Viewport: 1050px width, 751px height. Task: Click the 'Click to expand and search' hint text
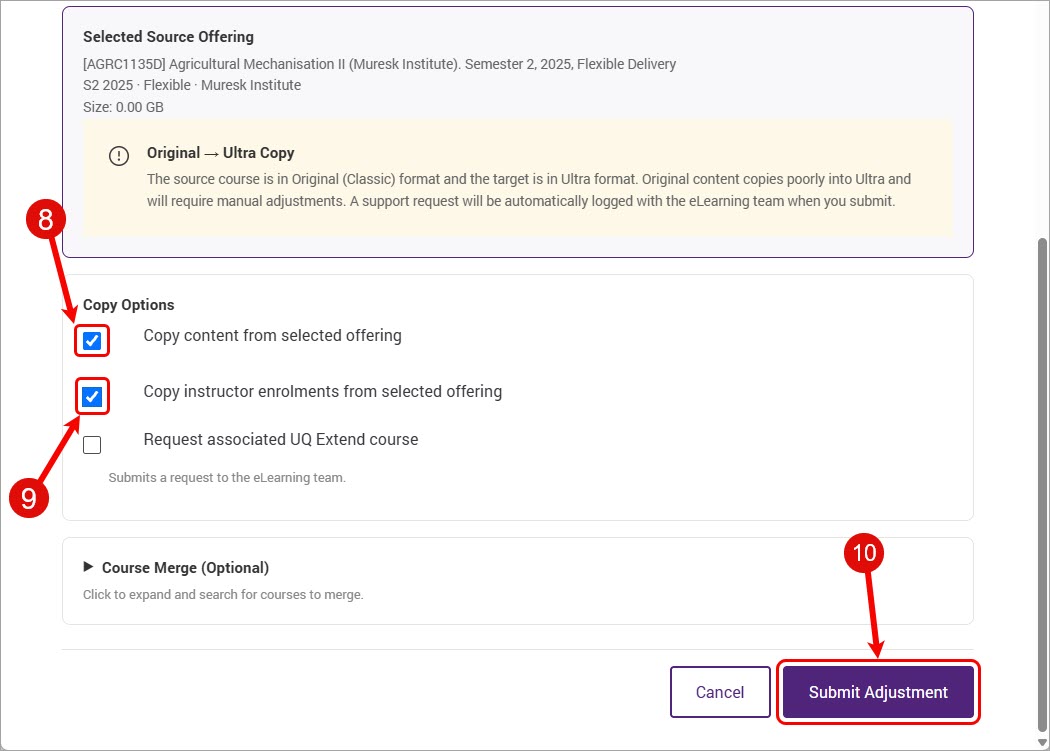click(x=223, y=594)
